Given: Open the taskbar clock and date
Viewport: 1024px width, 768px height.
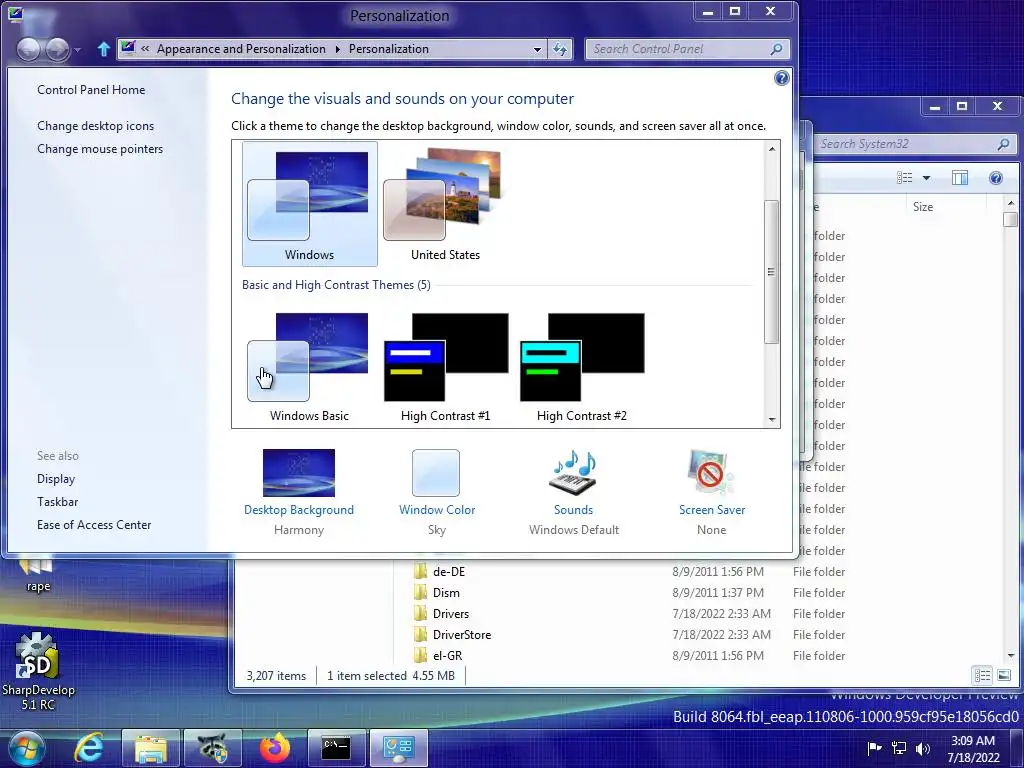Looking at the screenshot, I should [x=973, y=749].
